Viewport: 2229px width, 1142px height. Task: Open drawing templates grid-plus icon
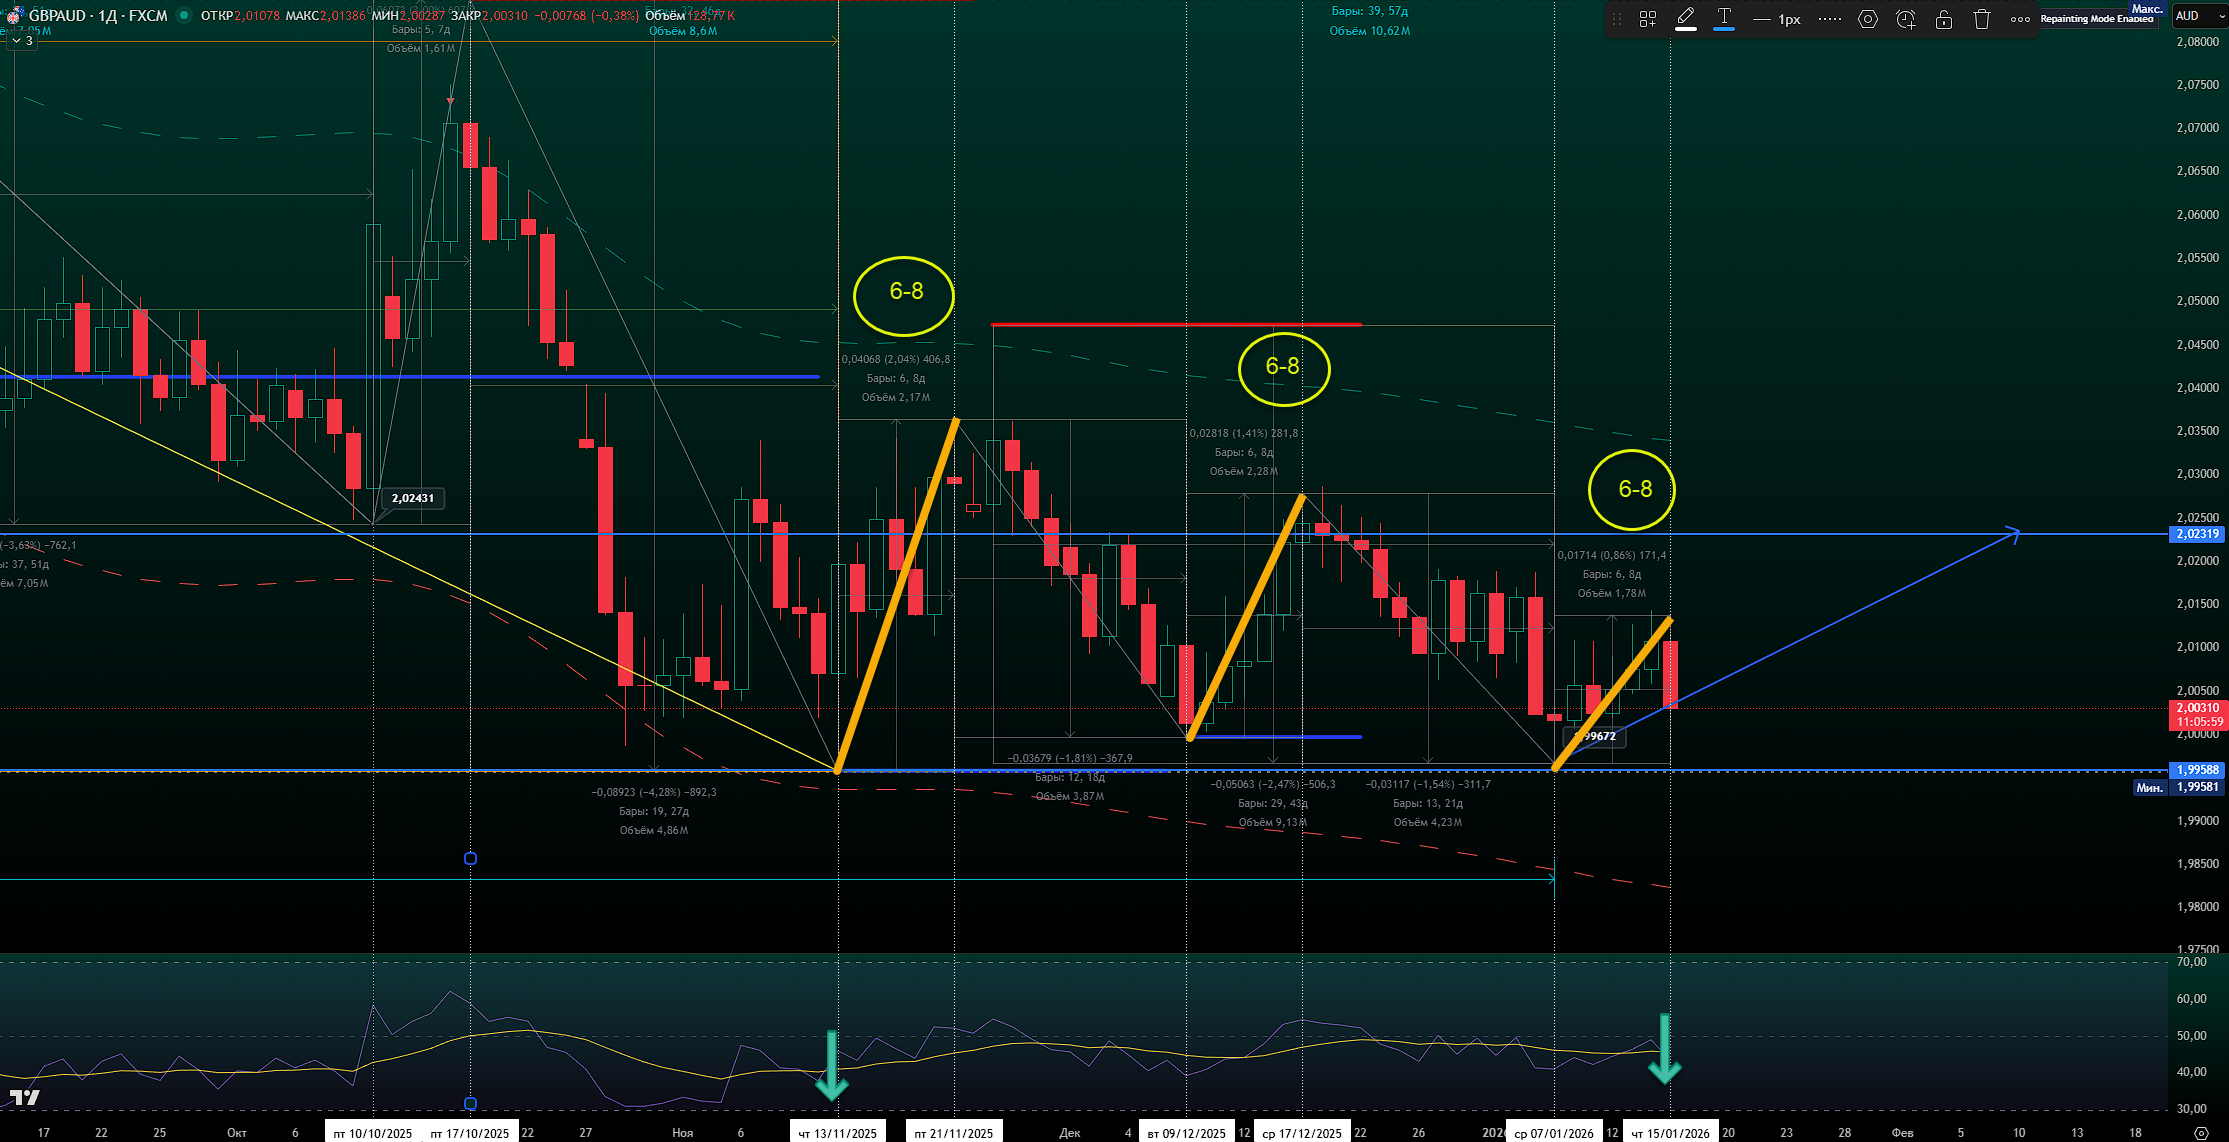(1648, 19)
